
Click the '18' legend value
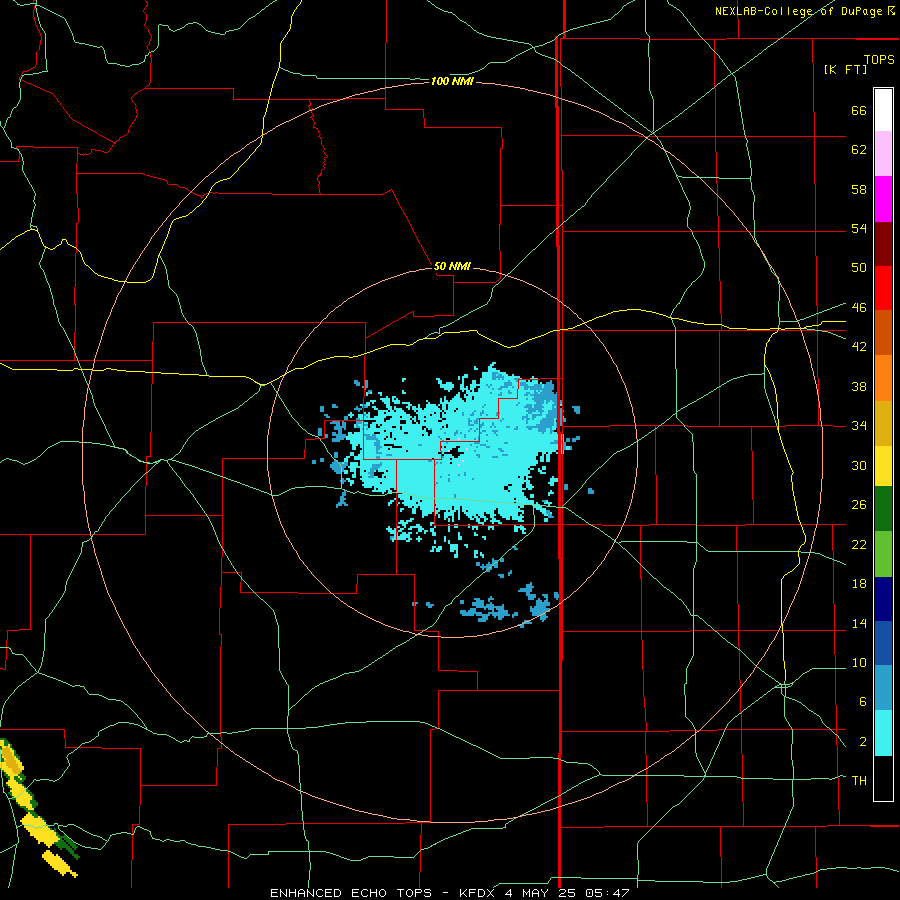click(859, 584)
